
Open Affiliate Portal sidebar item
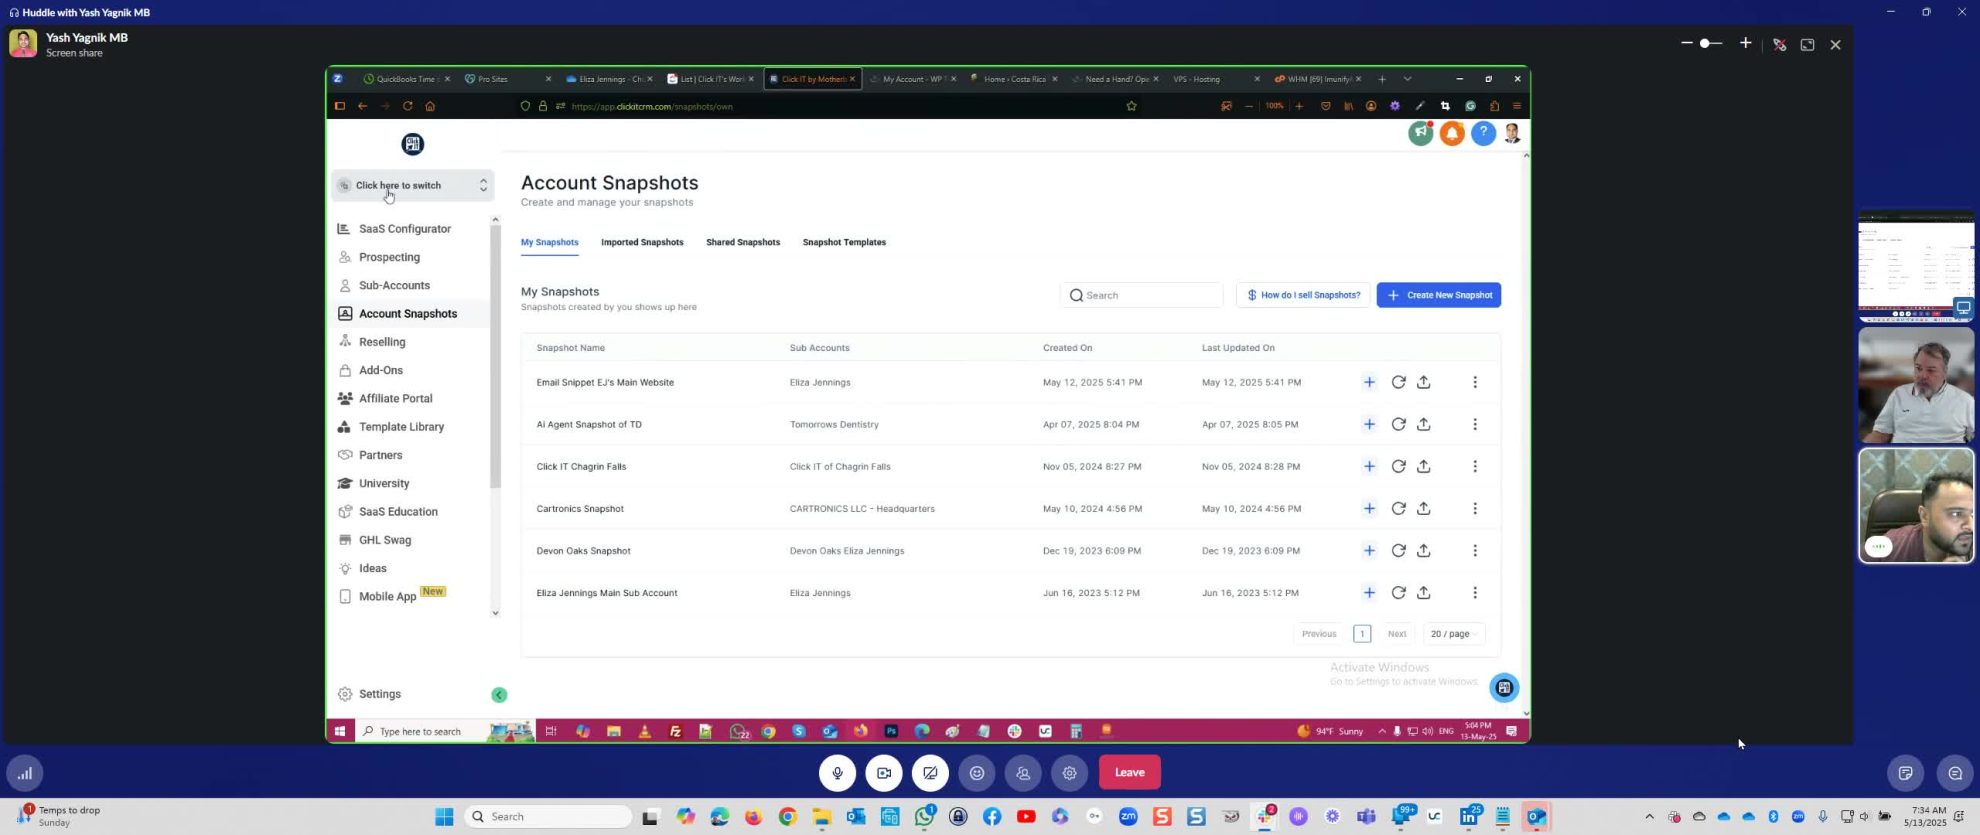click(x=395, y=398)
